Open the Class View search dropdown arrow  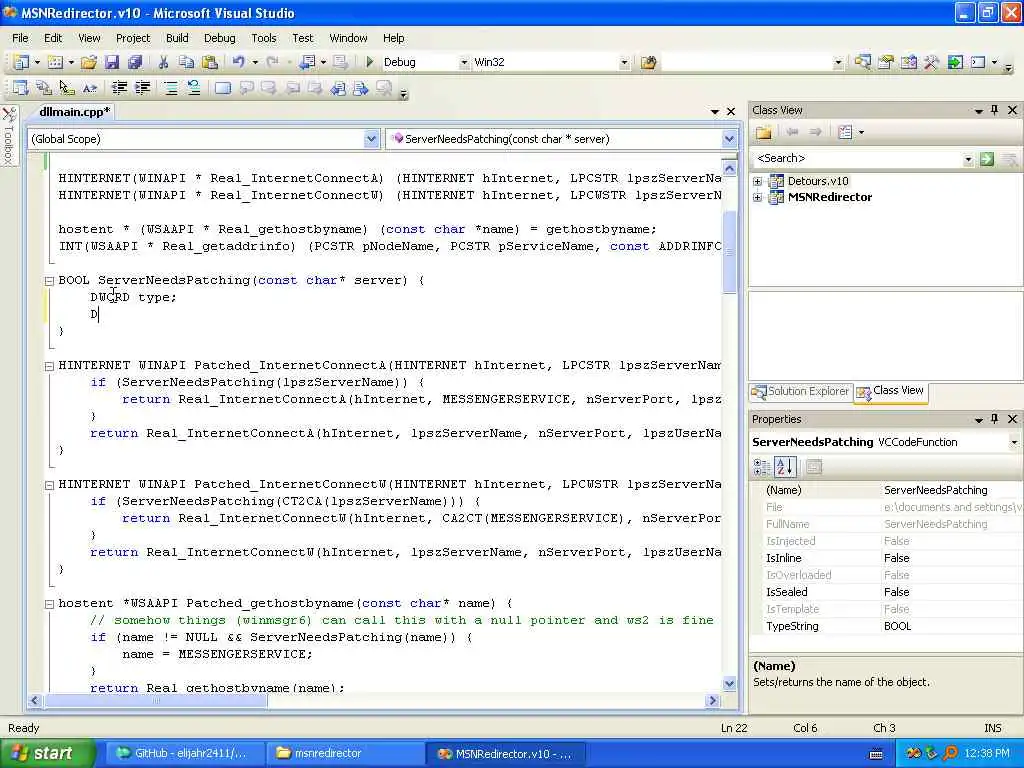tap(968, 159)
